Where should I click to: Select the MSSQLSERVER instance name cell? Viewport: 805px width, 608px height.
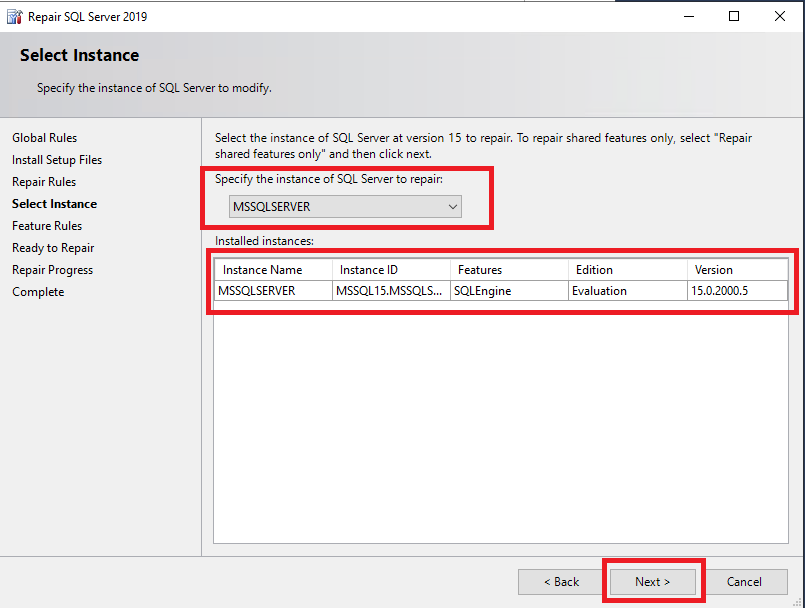tap(273, 291)
